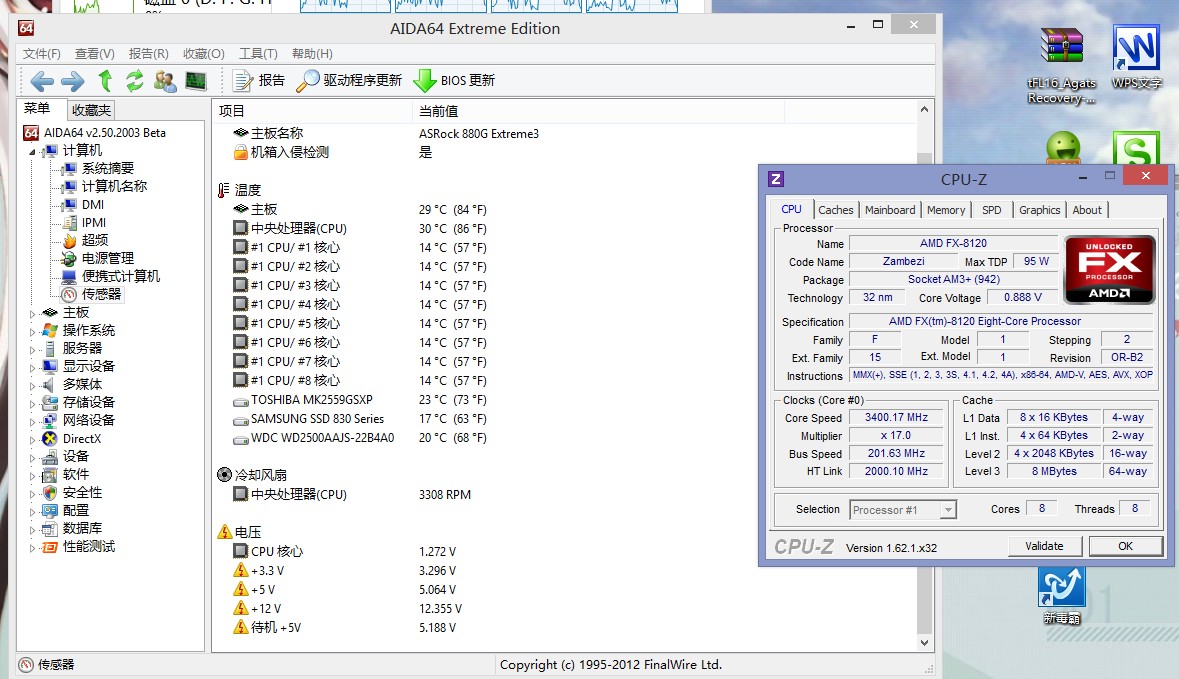The image size is (1179, 679).
Task: Switch to 收藏夹 tab in left panel
Action: 91,110
